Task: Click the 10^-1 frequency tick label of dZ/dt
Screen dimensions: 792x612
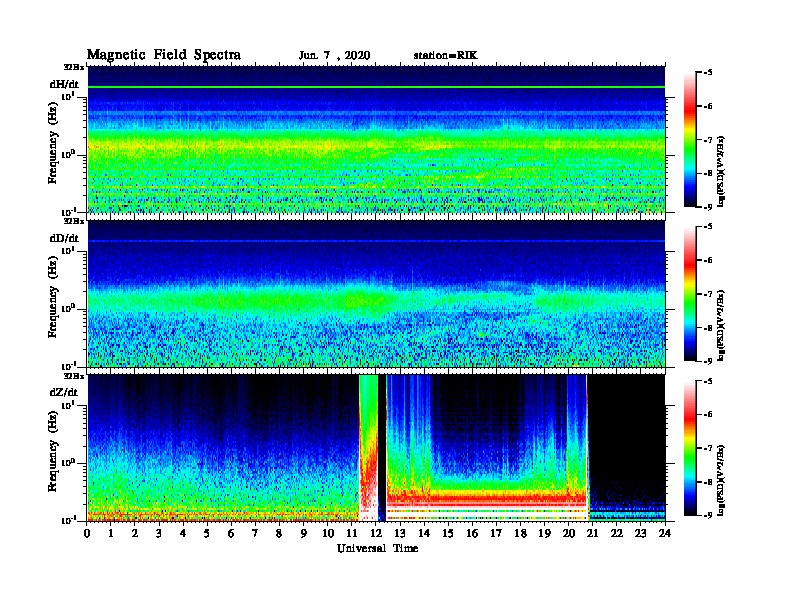Action: [x=68, y=519]
